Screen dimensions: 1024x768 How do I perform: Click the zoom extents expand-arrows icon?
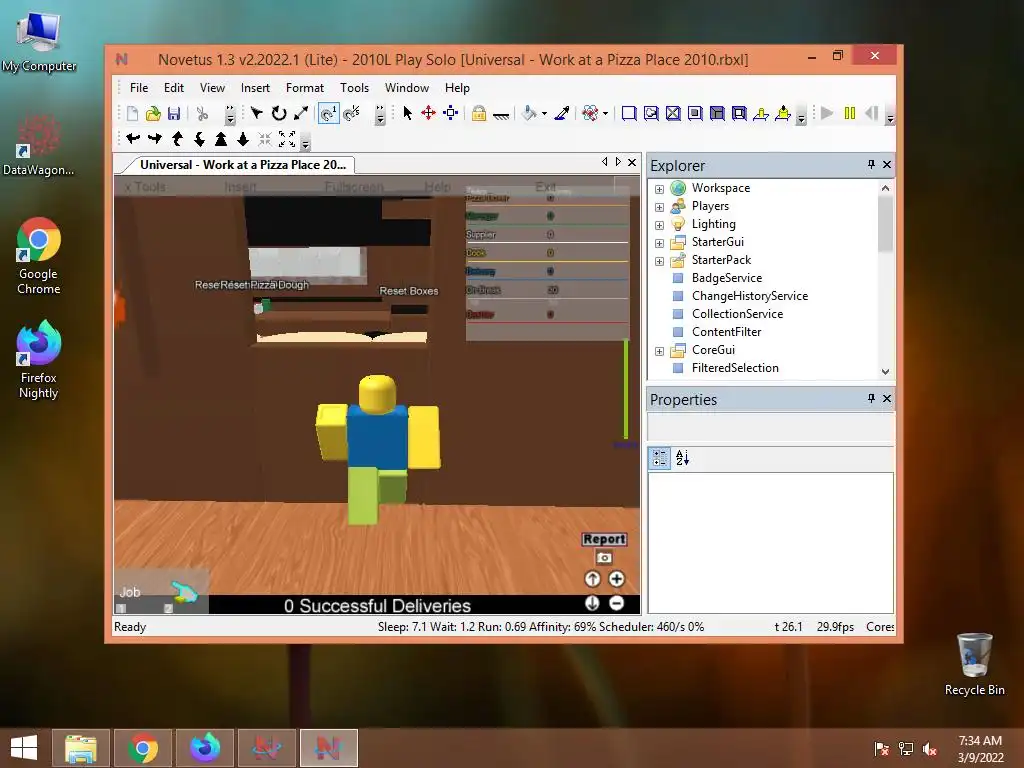tap(287, 138)
